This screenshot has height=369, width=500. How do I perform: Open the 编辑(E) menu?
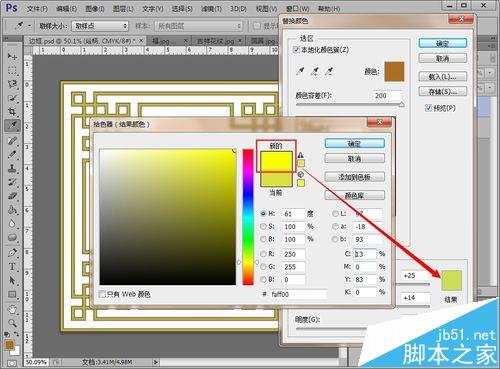point(66,9)
